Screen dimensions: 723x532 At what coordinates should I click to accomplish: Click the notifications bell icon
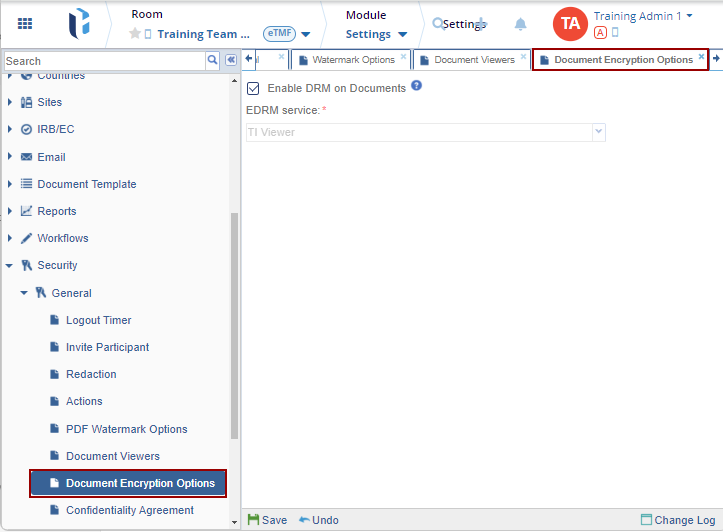coord(520,24)
